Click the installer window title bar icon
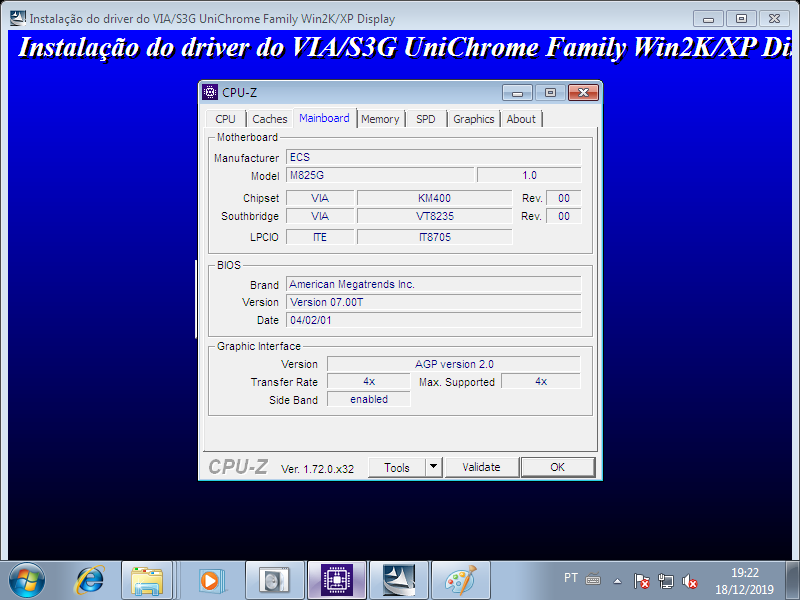 tap(18, 18)
